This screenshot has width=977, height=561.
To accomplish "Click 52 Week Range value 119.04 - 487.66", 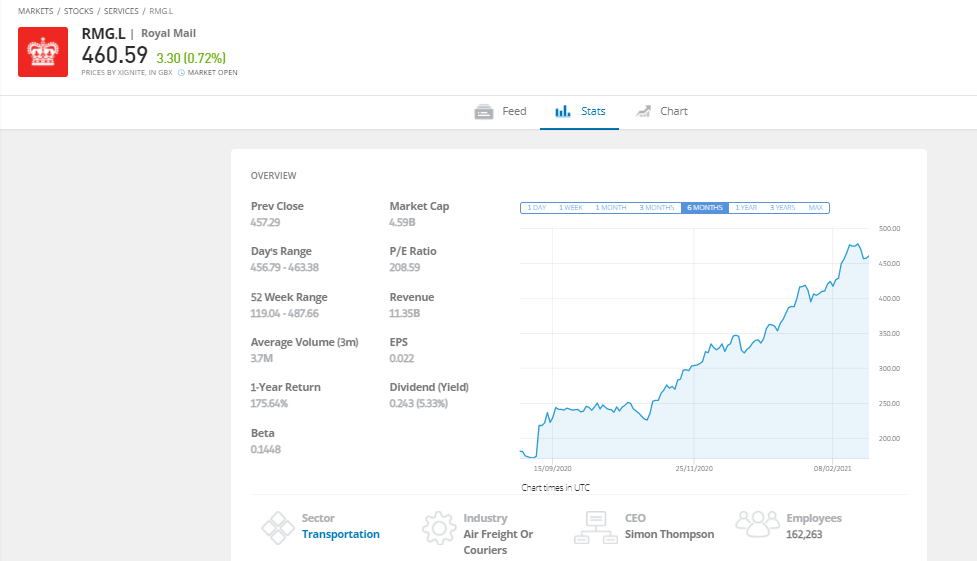I will coord(285,314).
